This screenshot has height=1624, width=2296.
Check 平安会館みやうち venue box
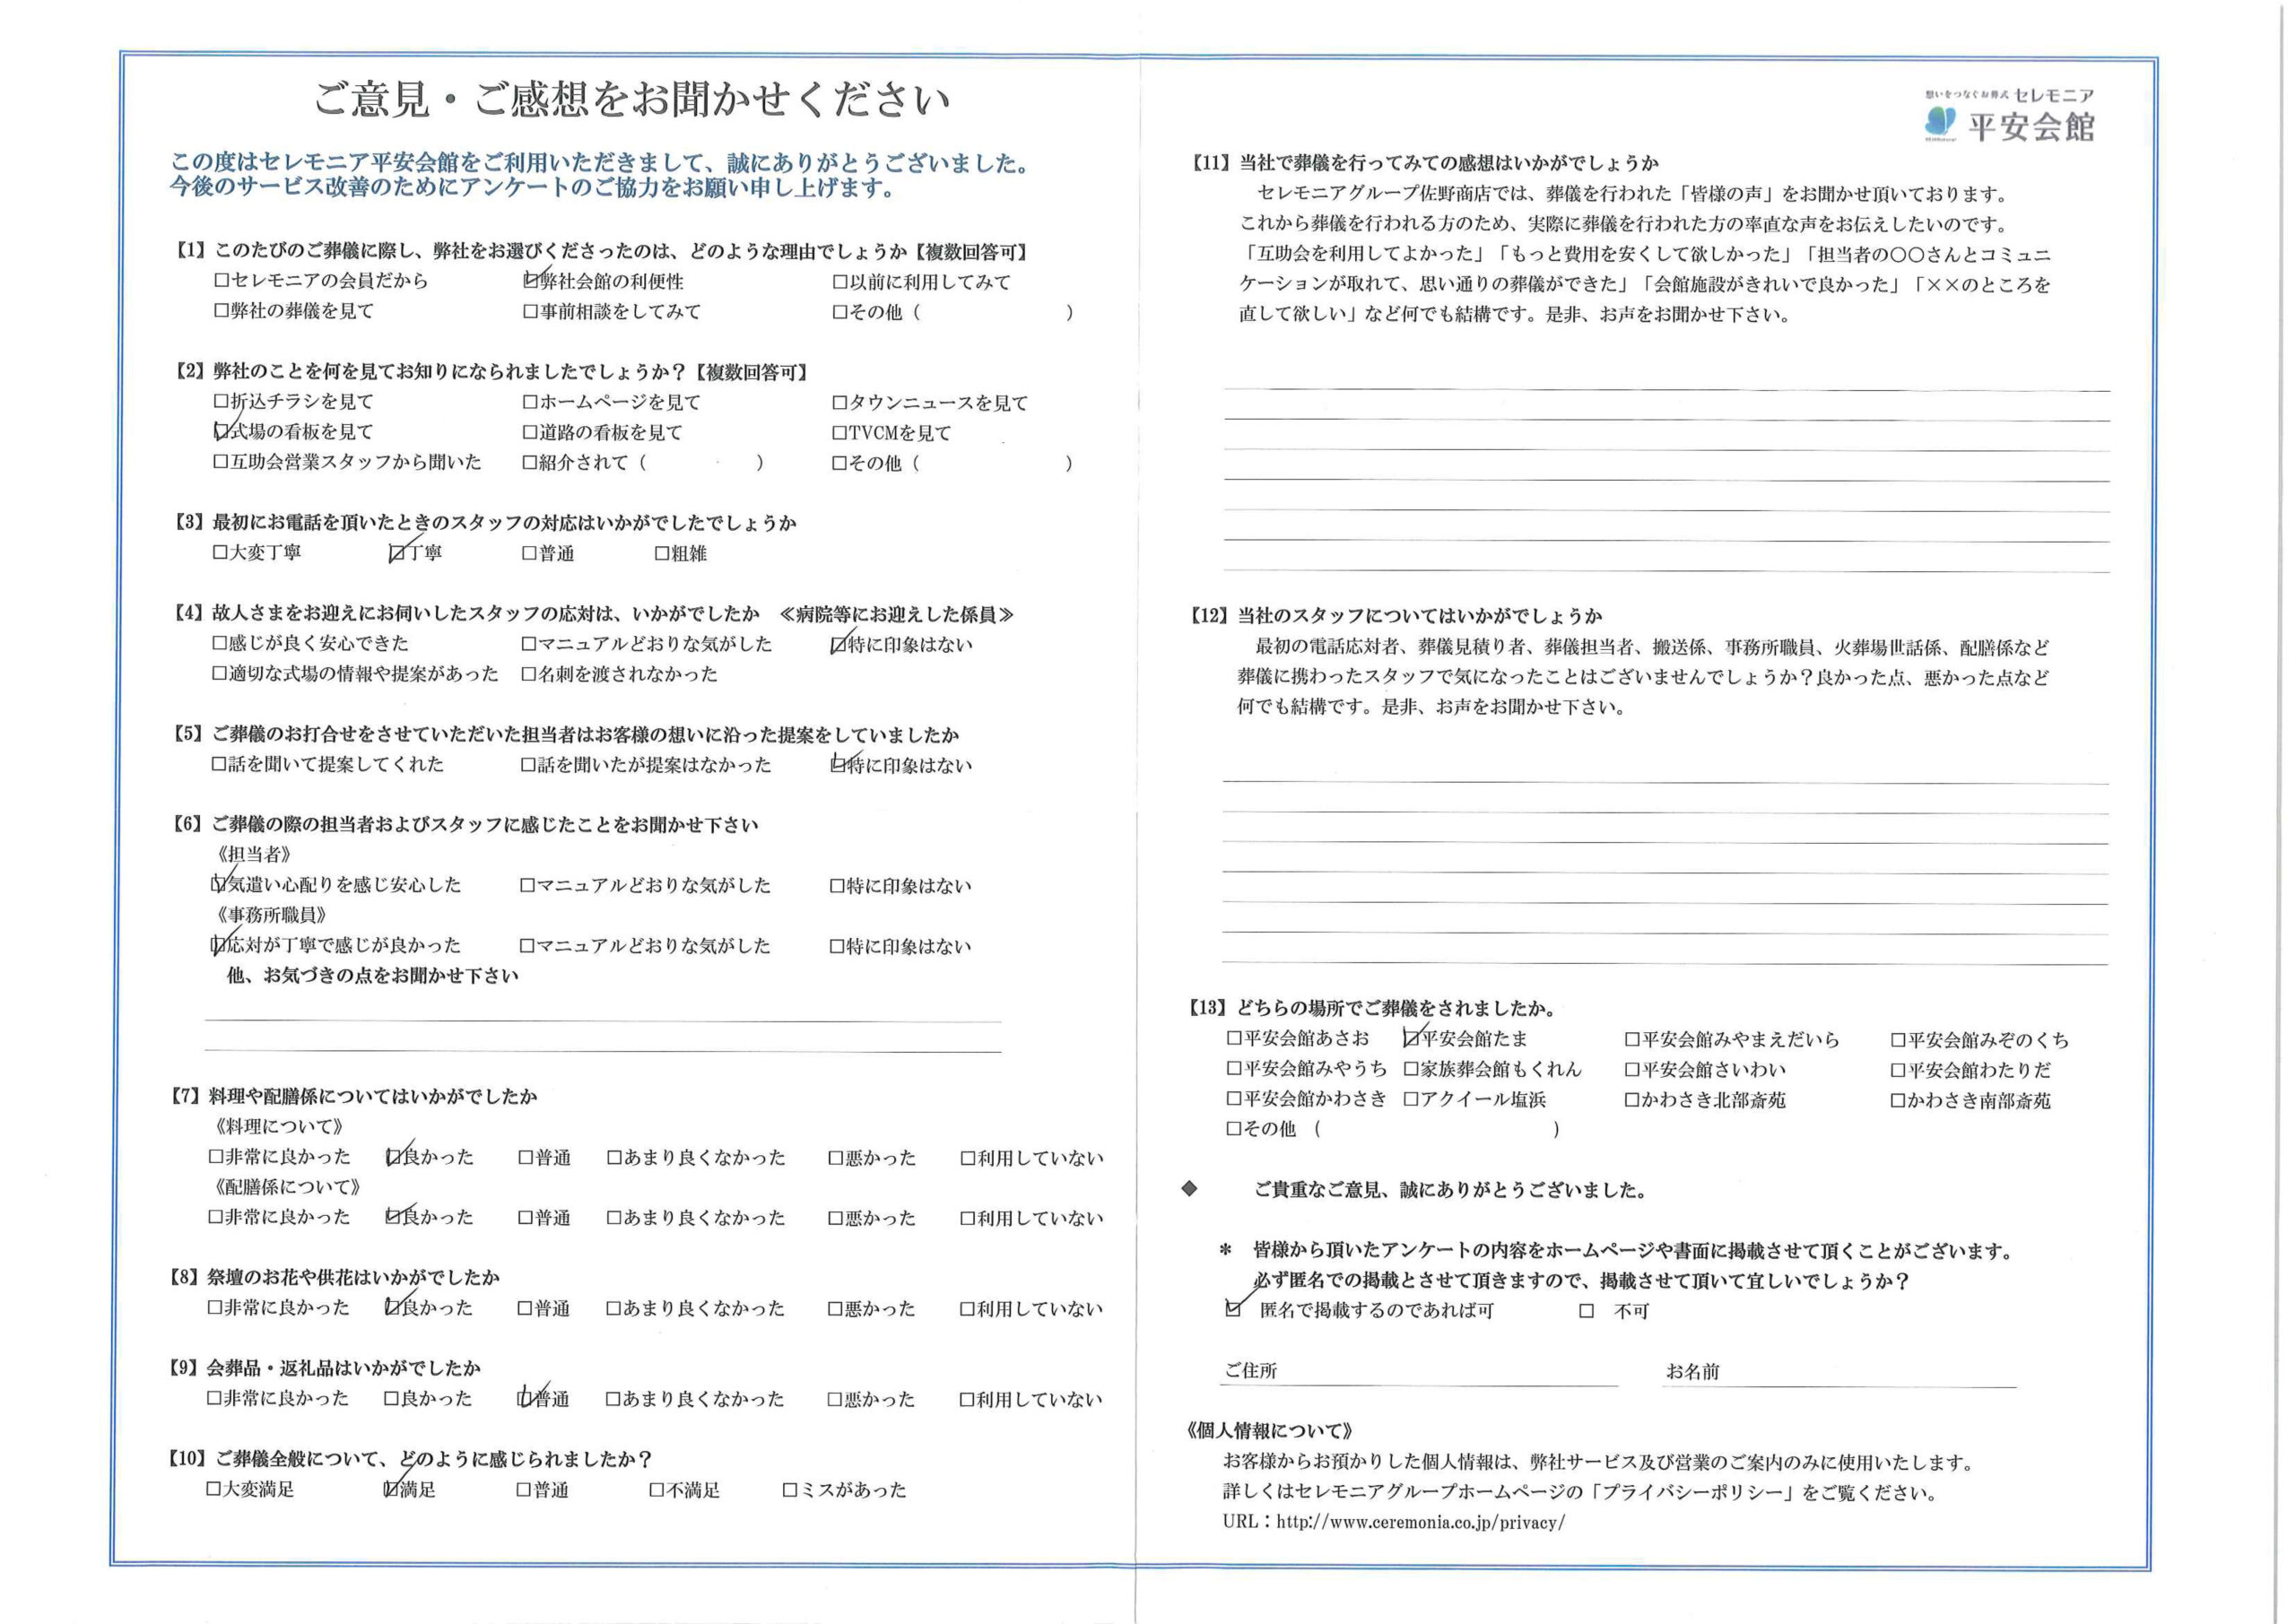coord(1235,1069)
